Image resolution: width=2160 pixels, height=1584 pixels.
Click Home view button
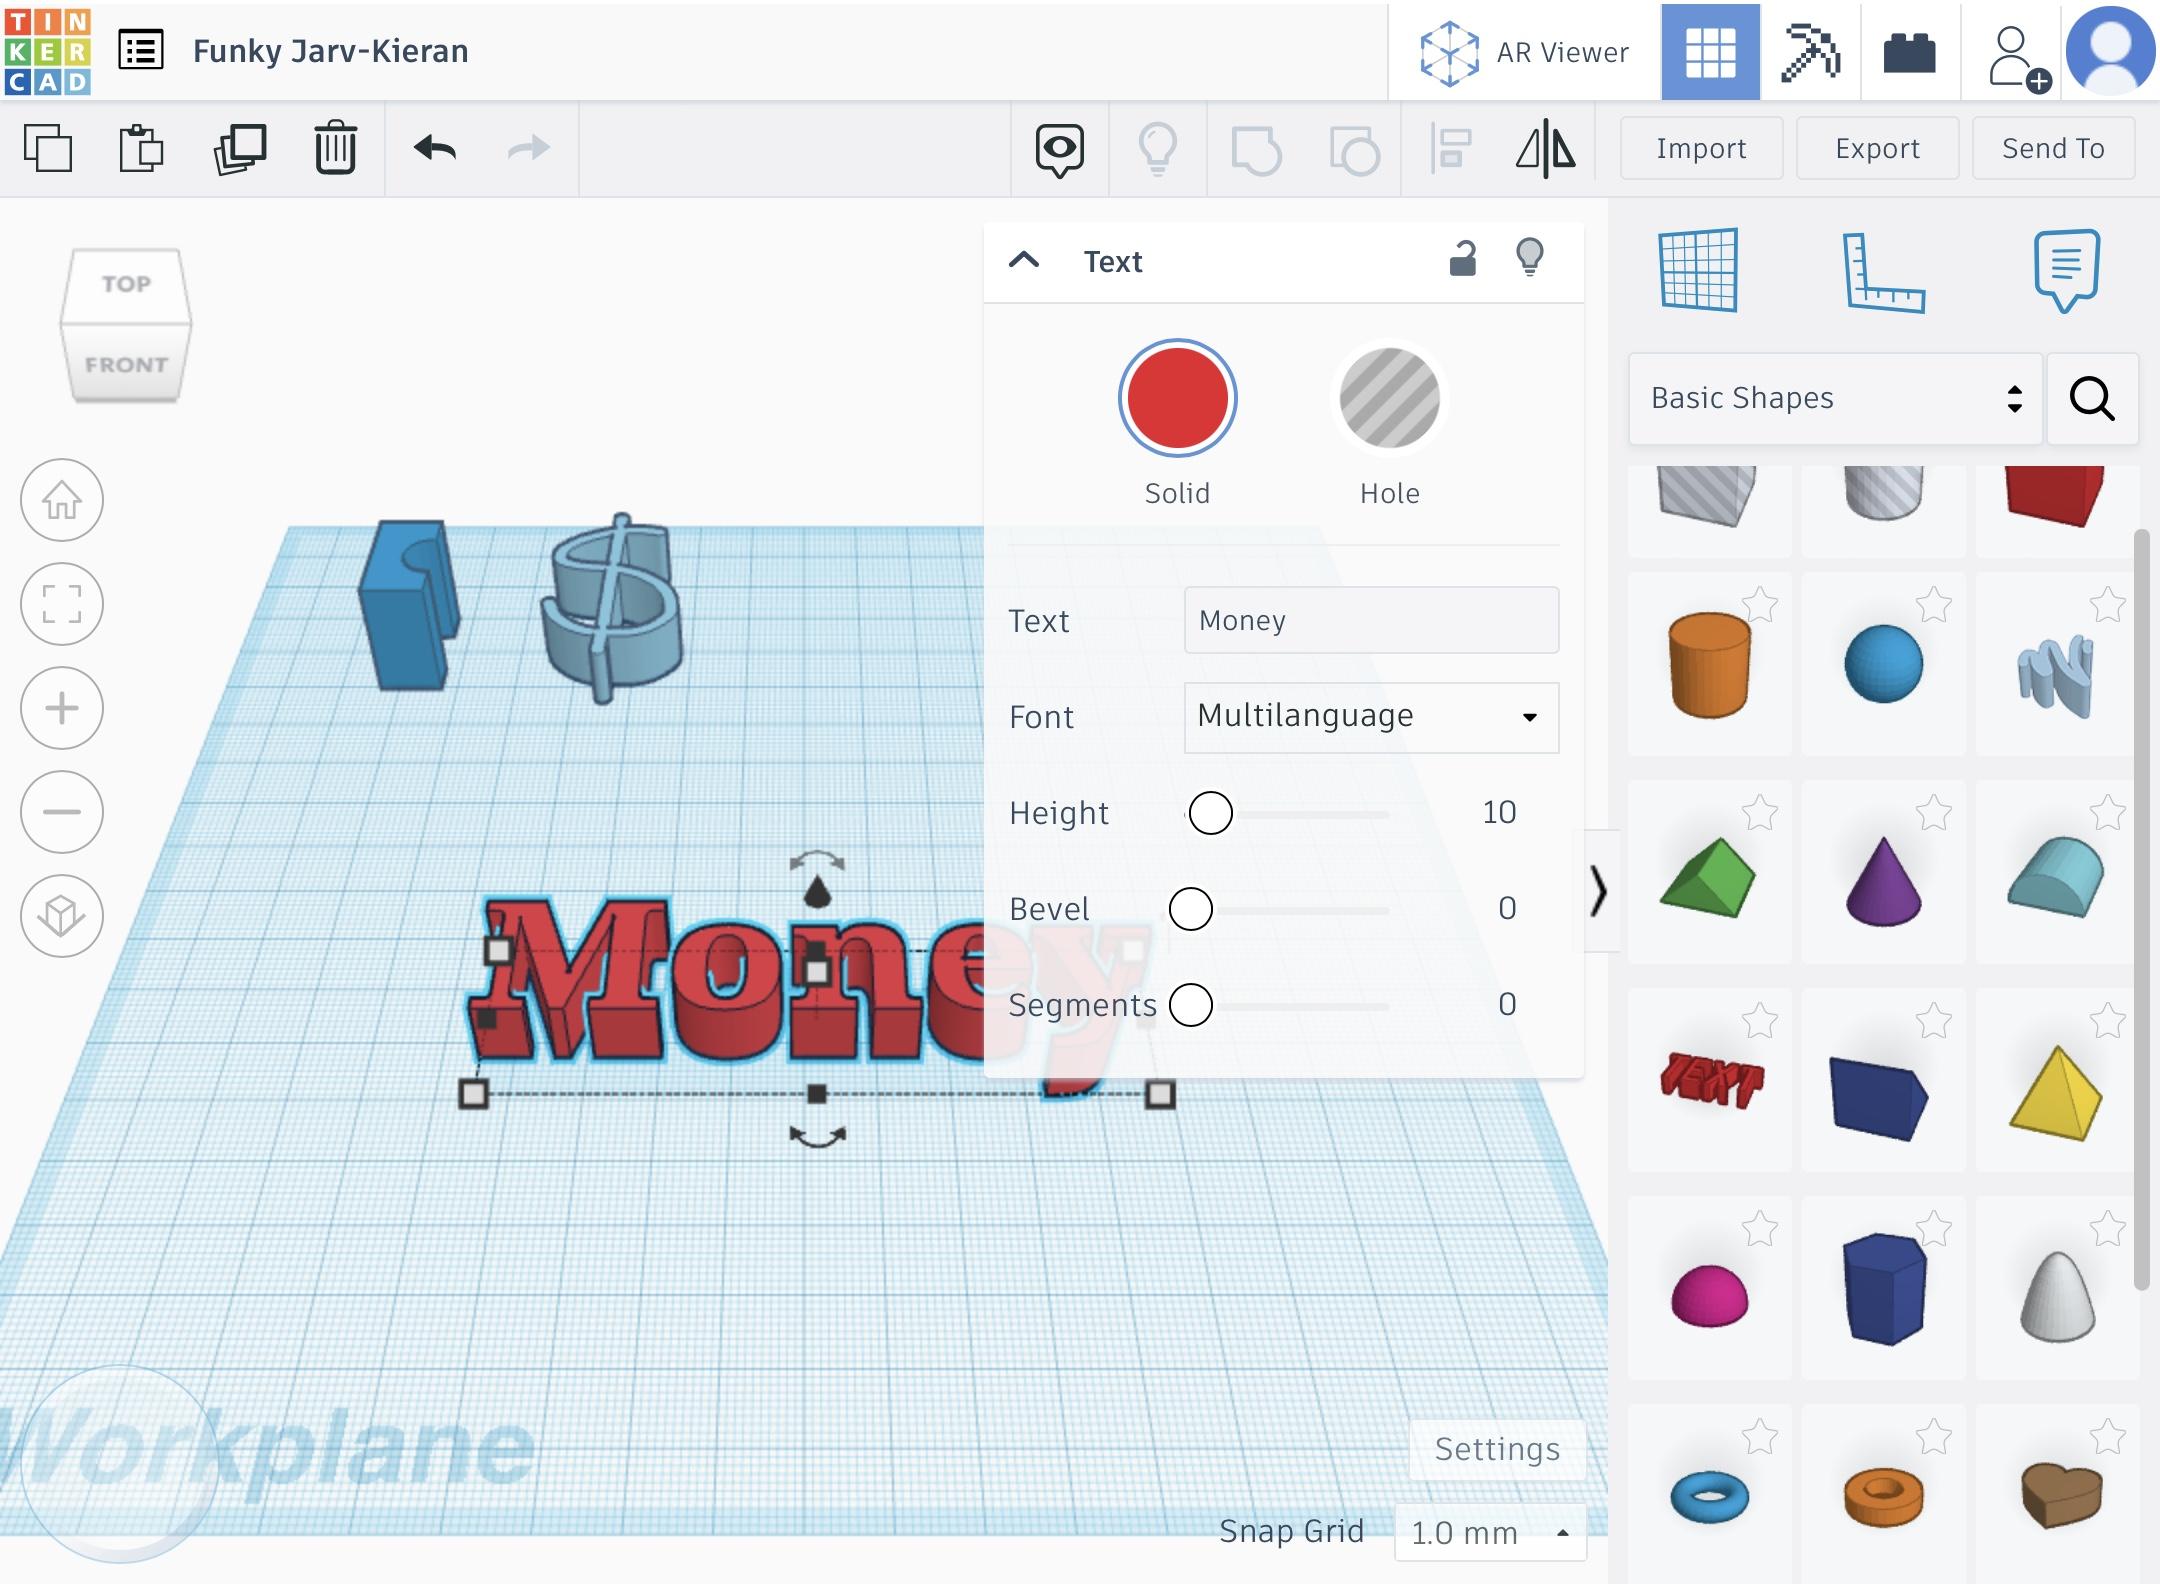coord(62,500)
